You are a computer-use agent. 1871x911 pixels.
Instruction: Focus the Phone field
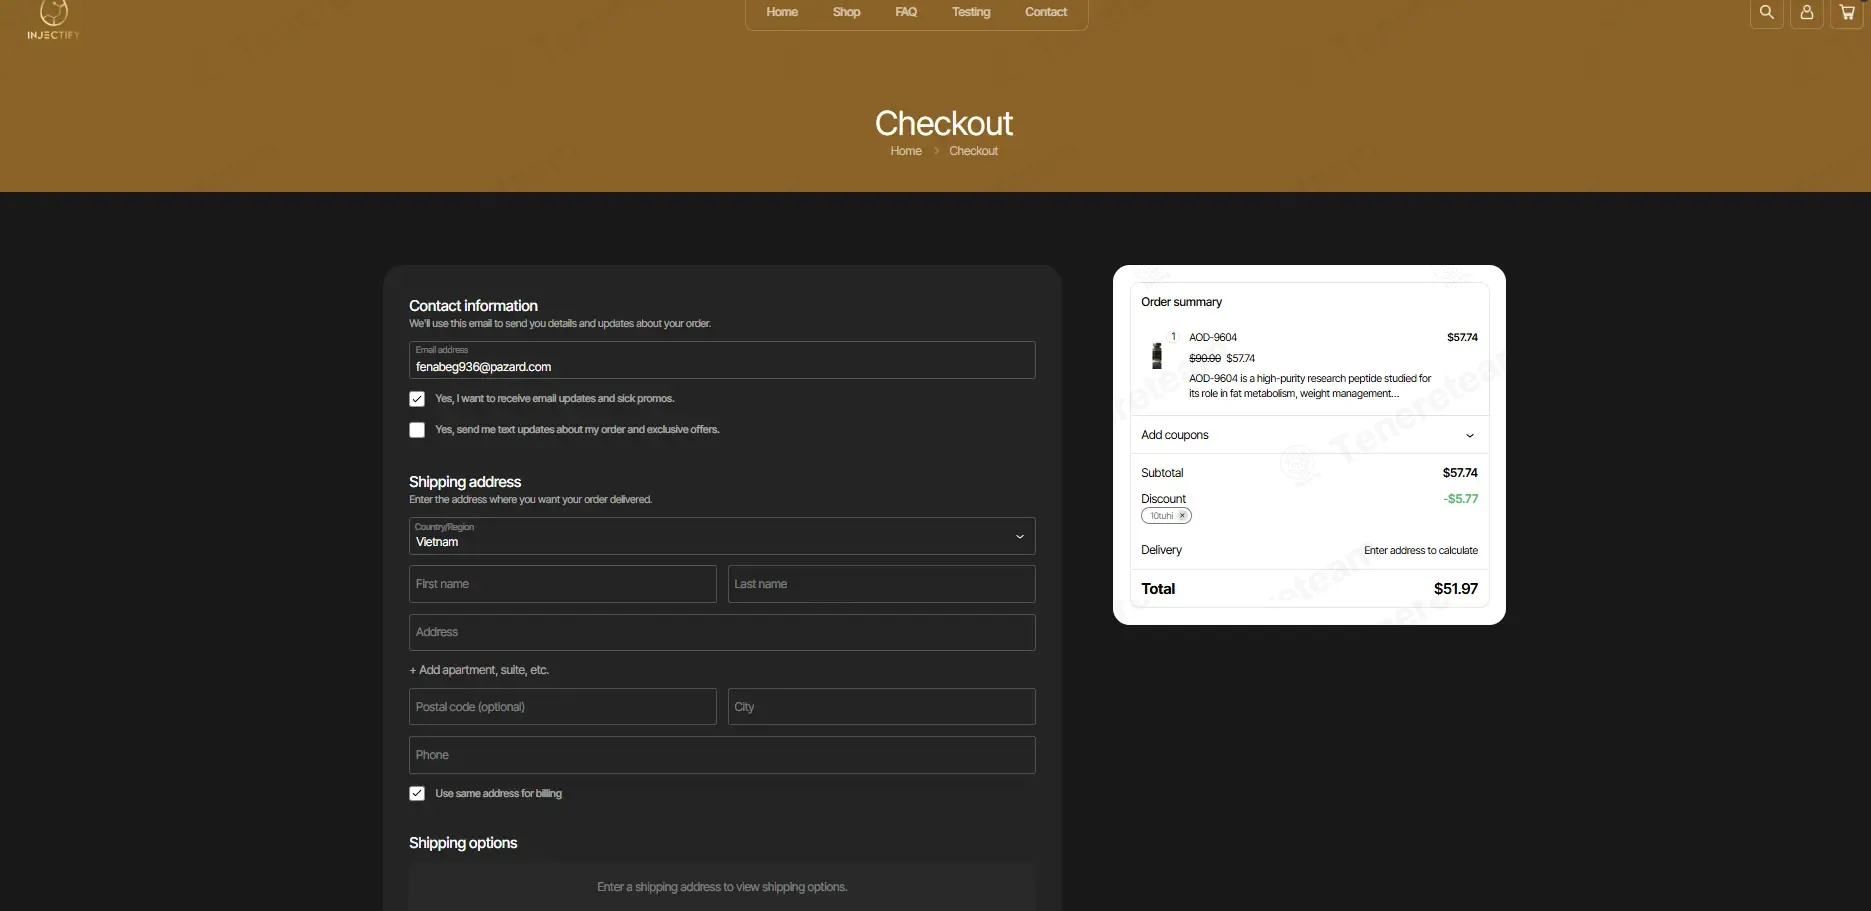722,755
